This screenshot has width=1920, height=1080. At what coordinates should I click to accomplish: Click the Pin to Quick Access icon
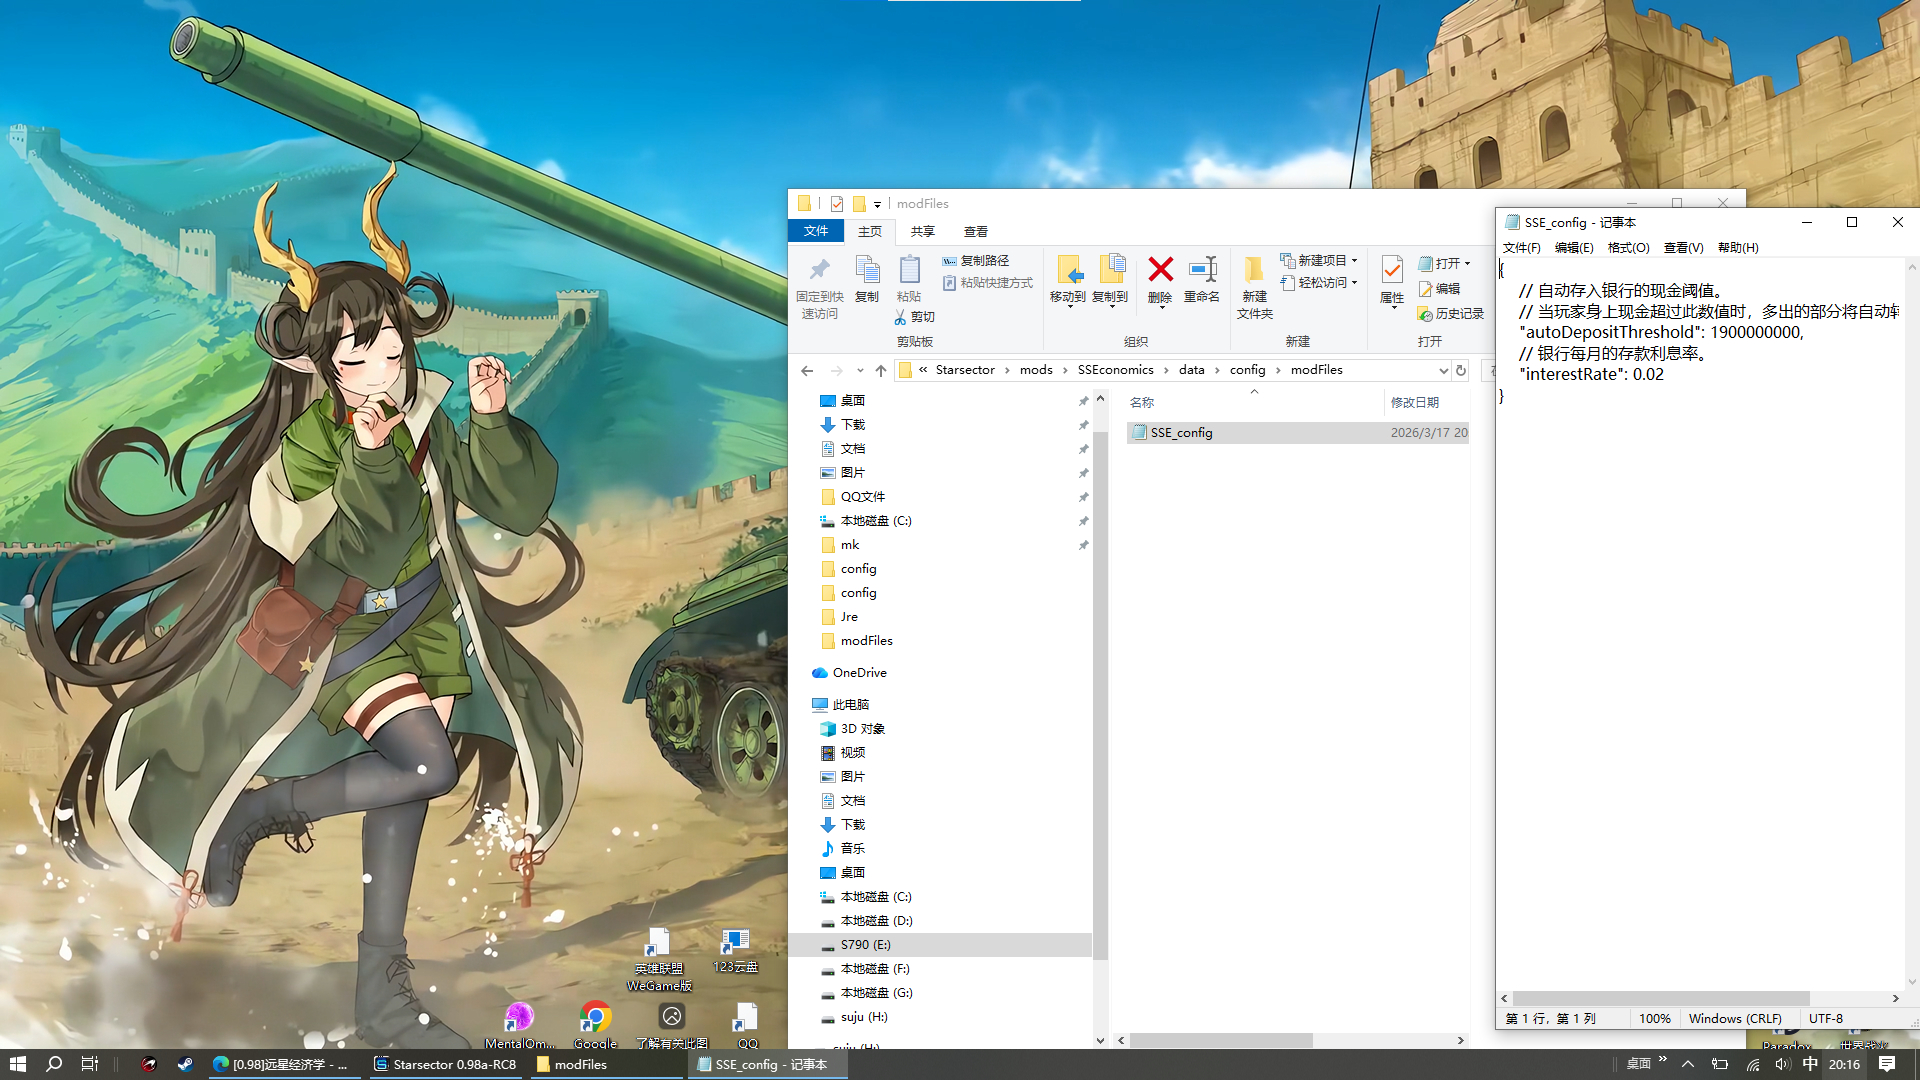point(819,271)
